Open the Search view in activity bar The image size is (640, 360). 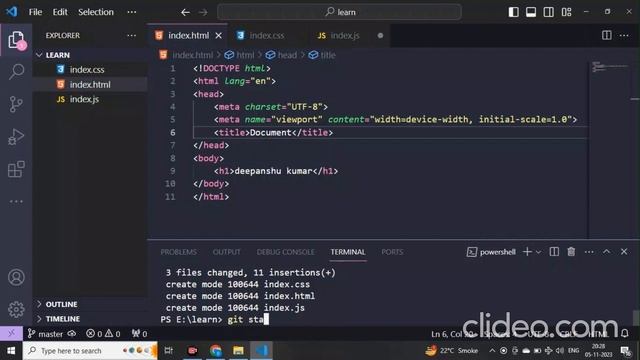[x=16, y=71]
